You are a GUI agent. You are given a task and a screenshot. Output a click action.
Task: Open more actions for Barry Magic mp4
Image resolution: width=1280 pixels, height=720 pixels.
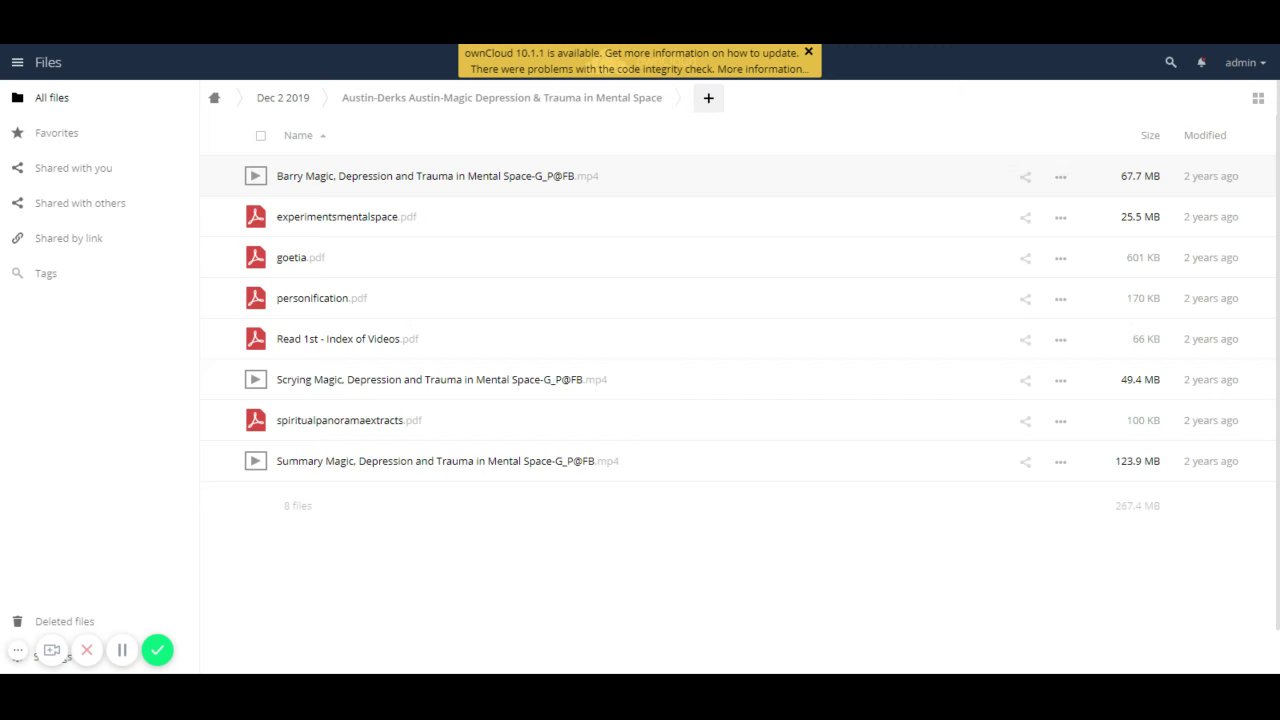(x=1060, y=177)
